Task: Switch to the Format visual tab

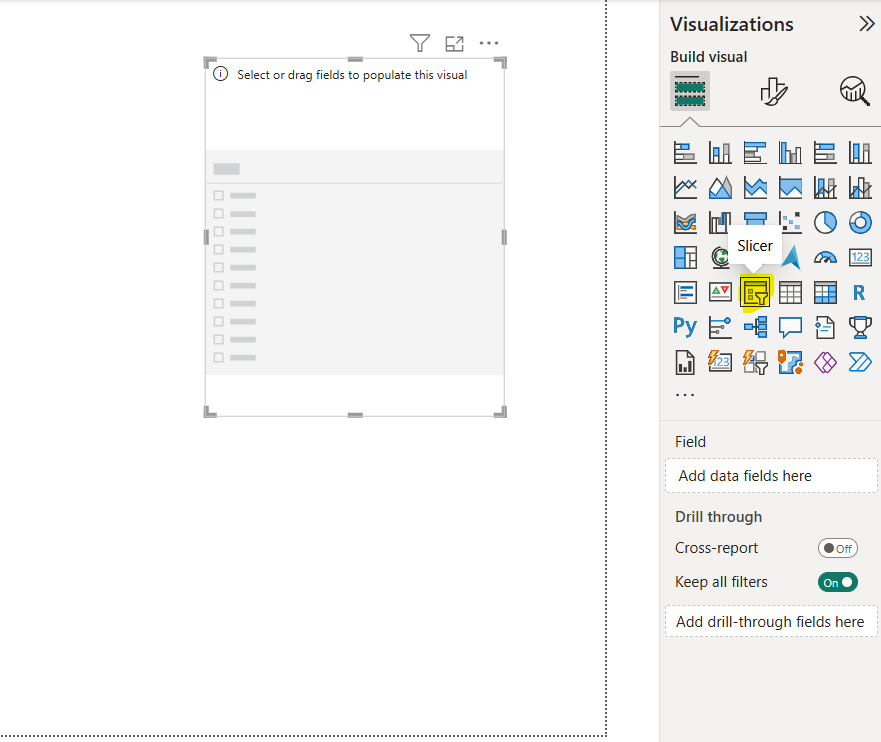Action: pos(772,92)
